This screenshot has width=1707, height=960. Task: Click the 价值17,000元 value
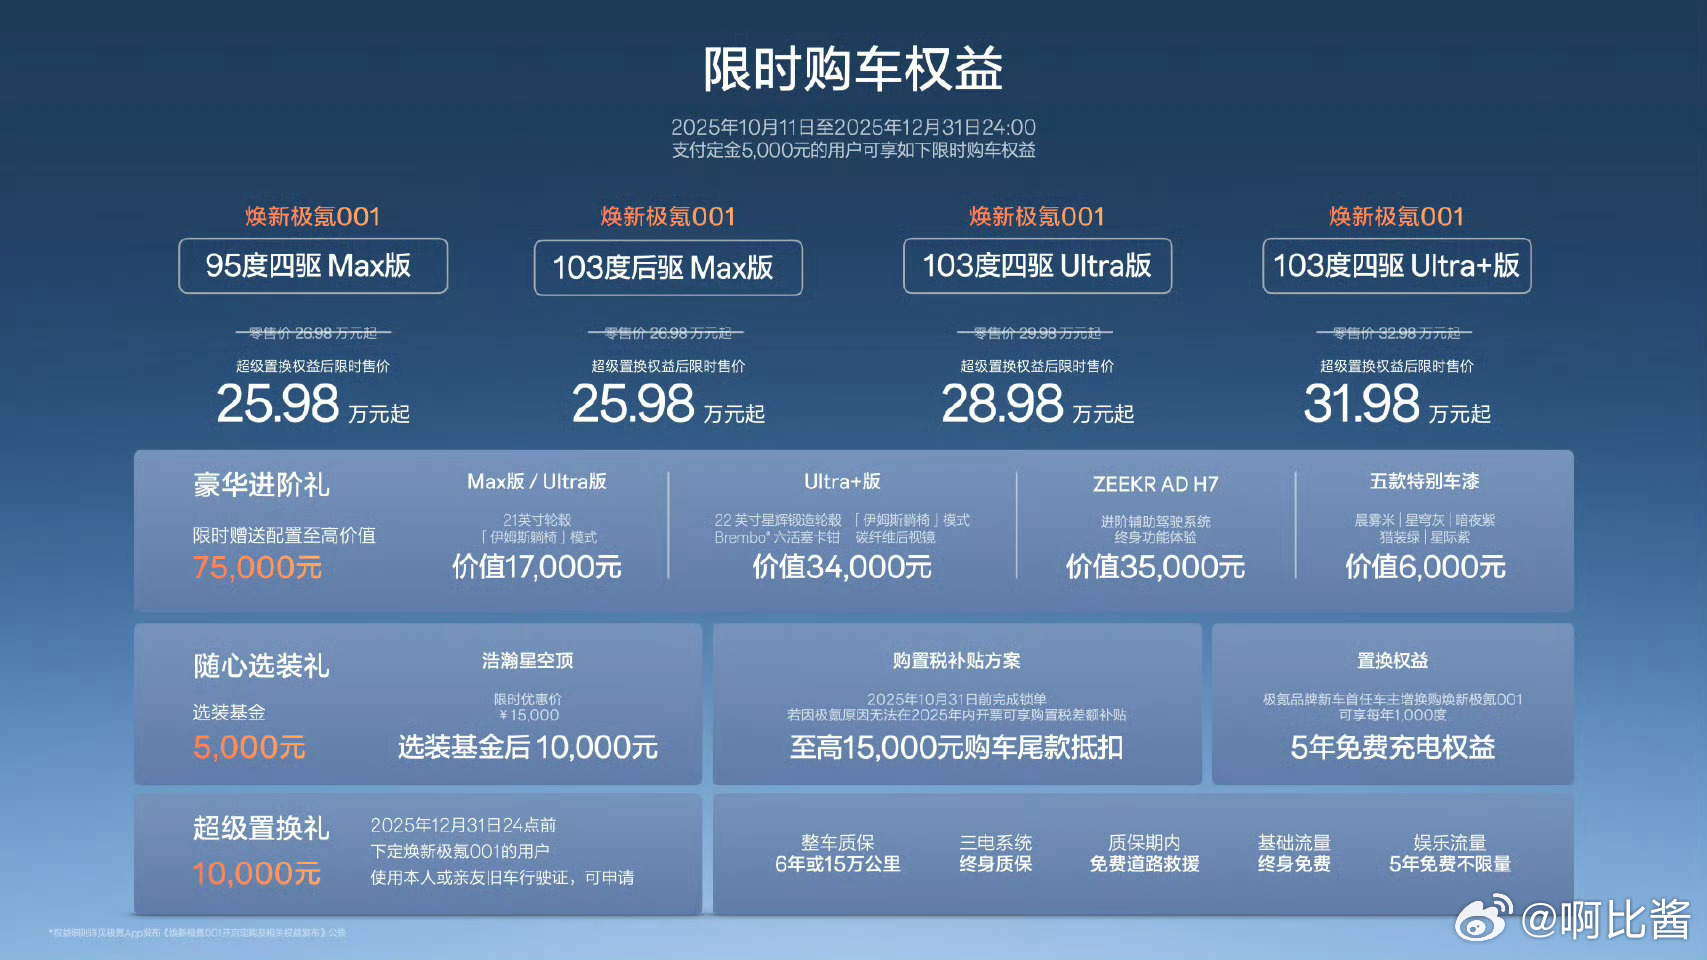pyautogui.click(x=537, y=567)
